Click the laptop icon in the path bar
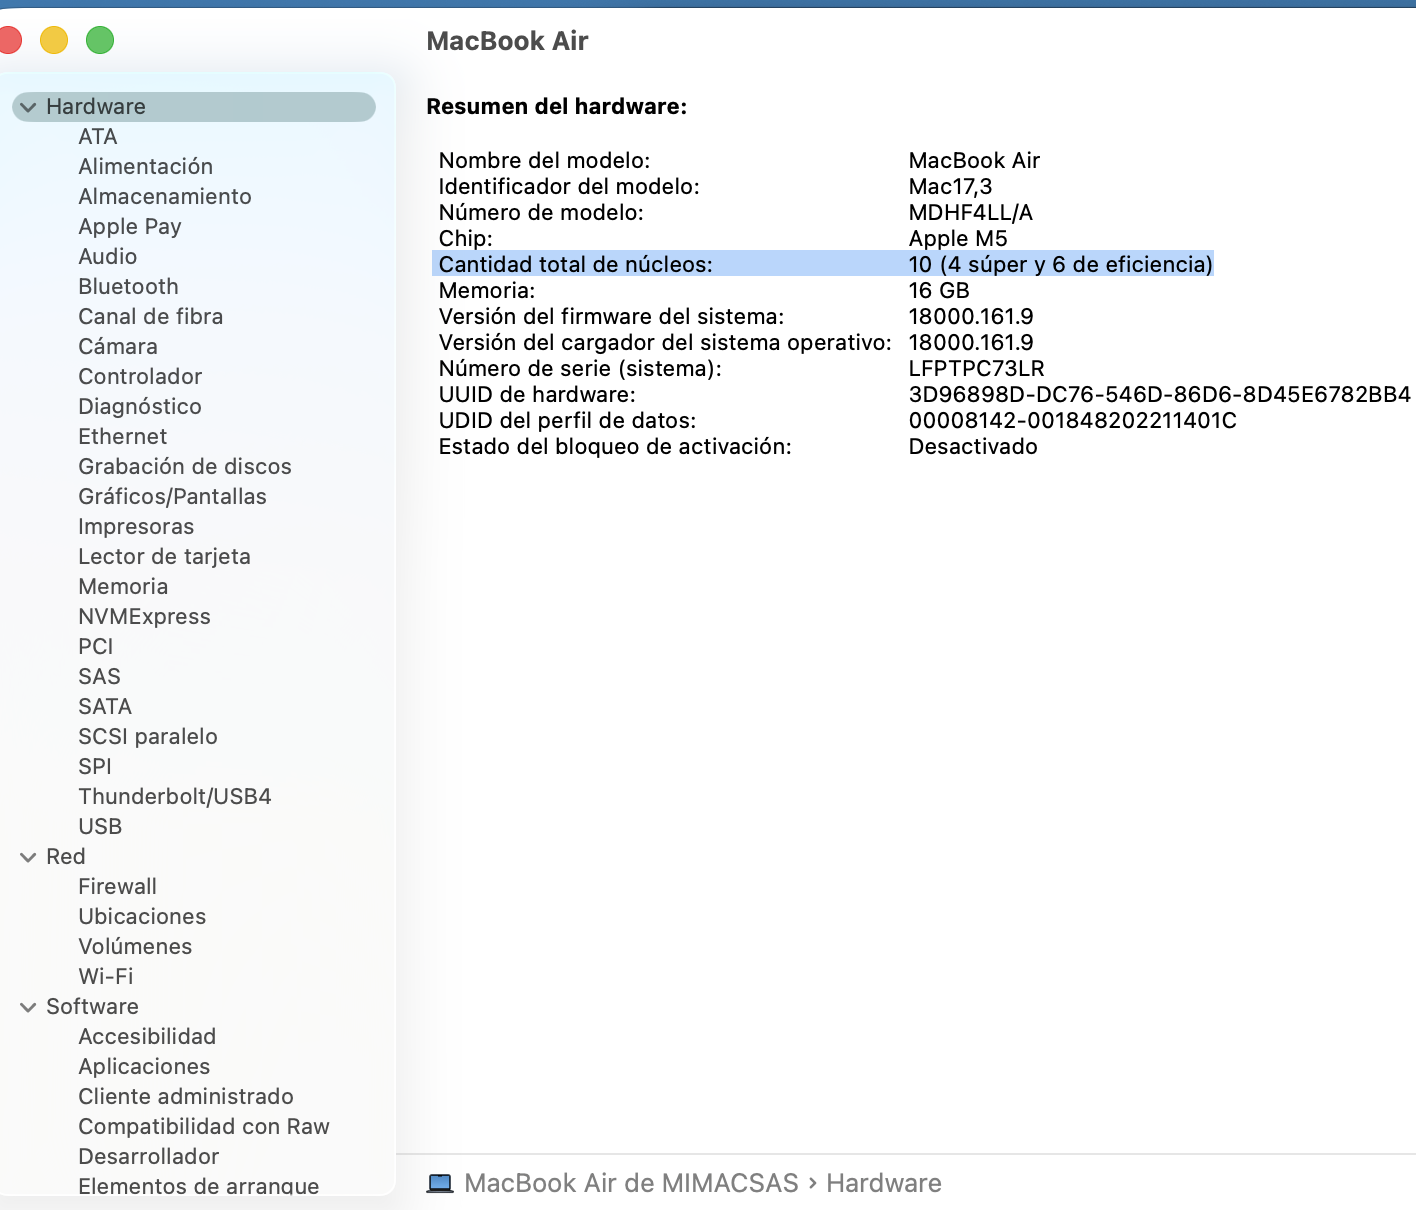Screen dimensions: 1416x1210 pyautogui.click(x=440, y=1184)
